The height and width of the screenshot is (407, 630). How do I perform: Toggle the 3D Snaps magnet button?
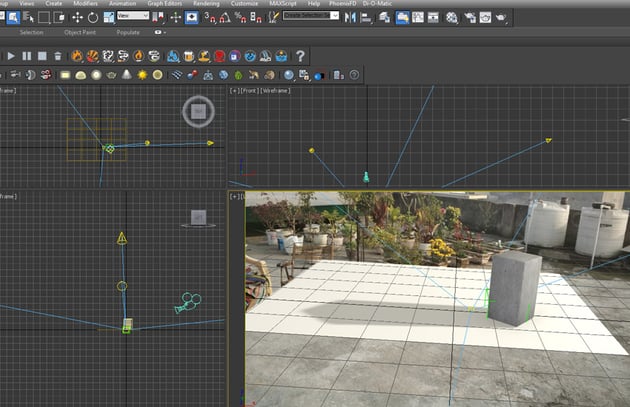click(x=209, y=17)
